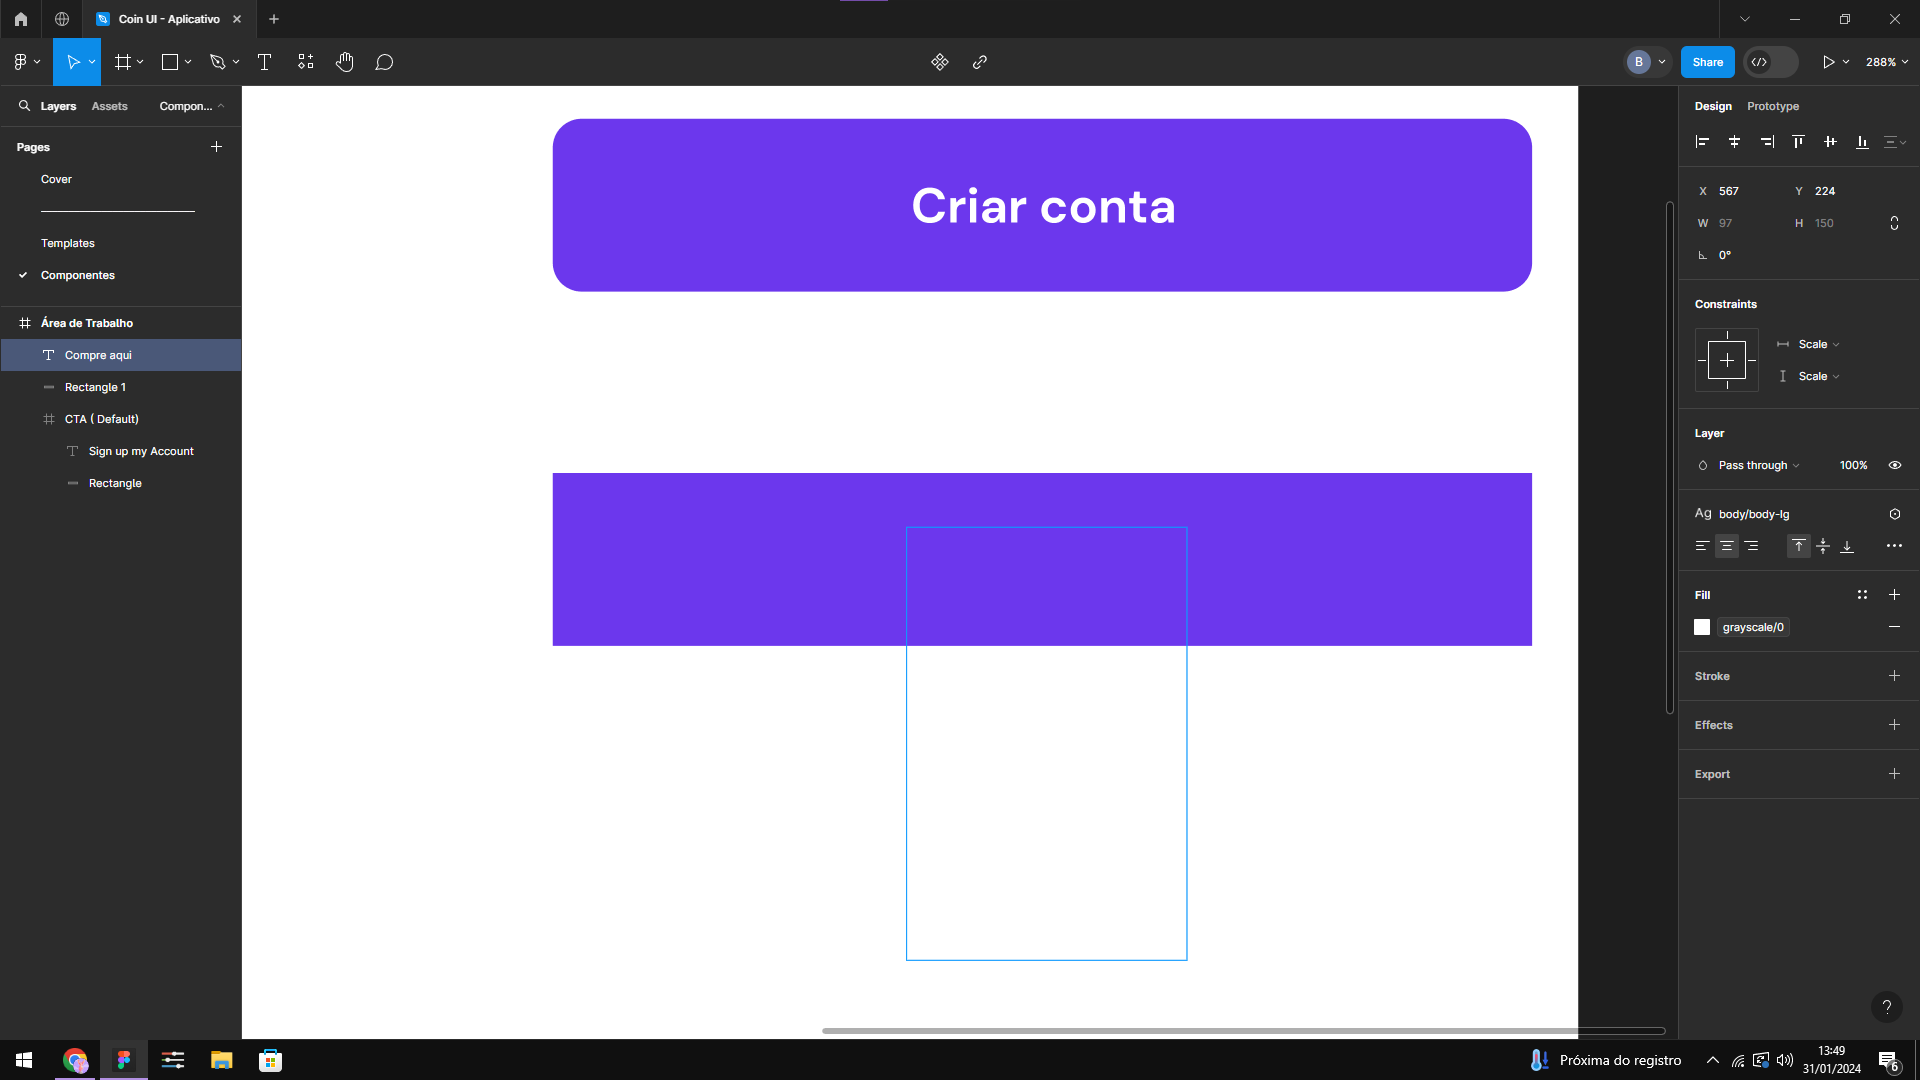Select the Hand/Pan tool
This screenshot has height=1080, width=1920.
[345, 62]
